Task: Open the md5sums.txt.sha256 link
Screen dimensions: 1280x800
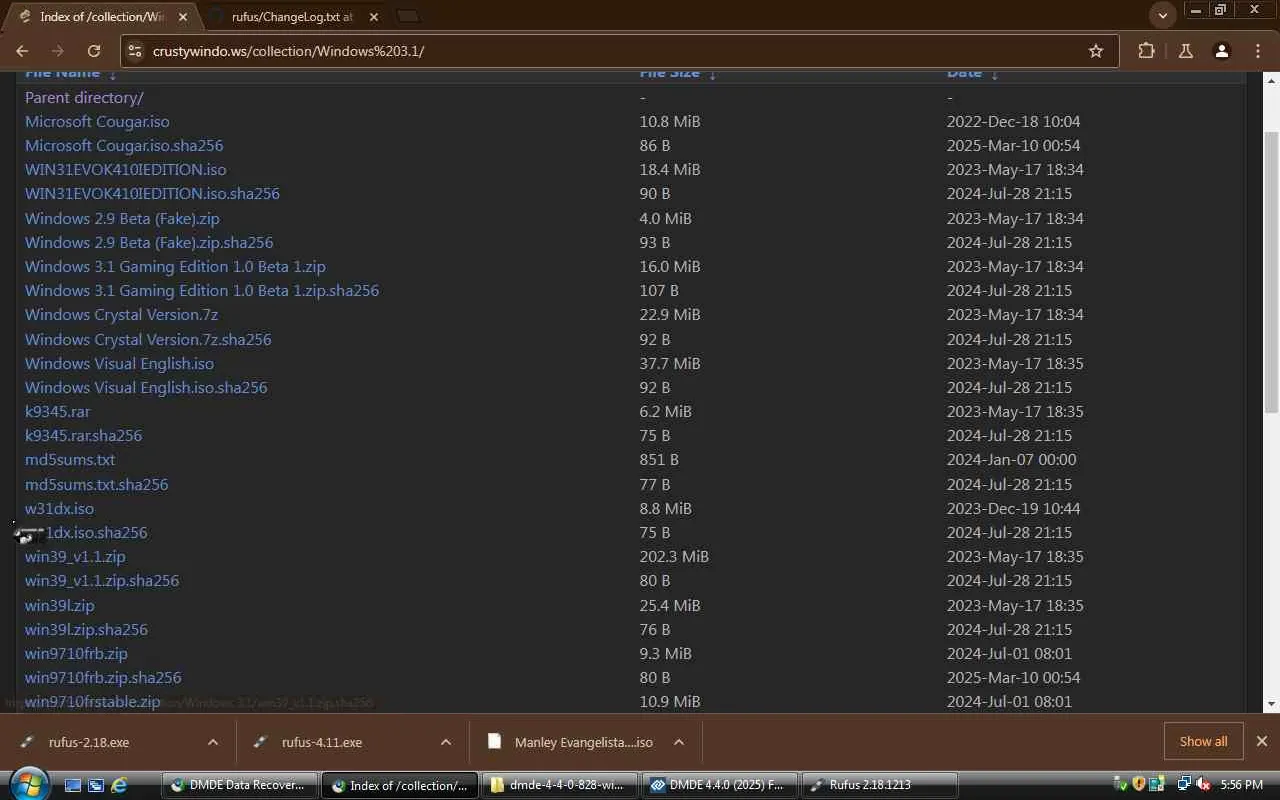Action: click(96, 484)
